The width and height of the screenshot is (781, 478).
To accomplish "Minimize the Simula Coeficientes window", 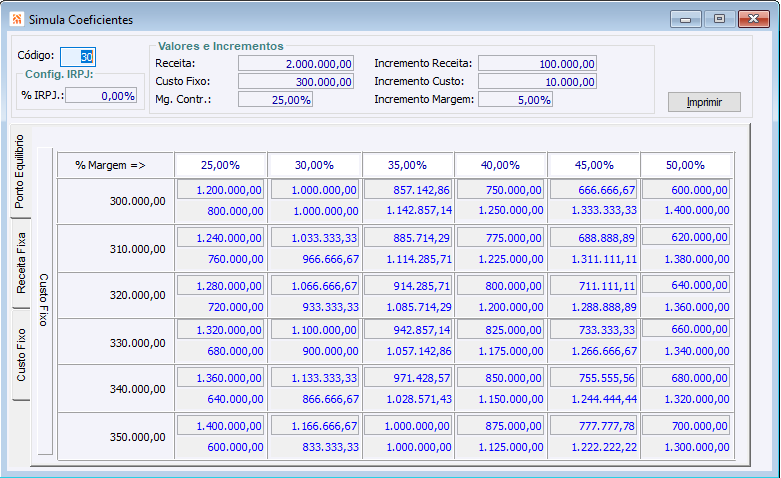I will (685, 19).
